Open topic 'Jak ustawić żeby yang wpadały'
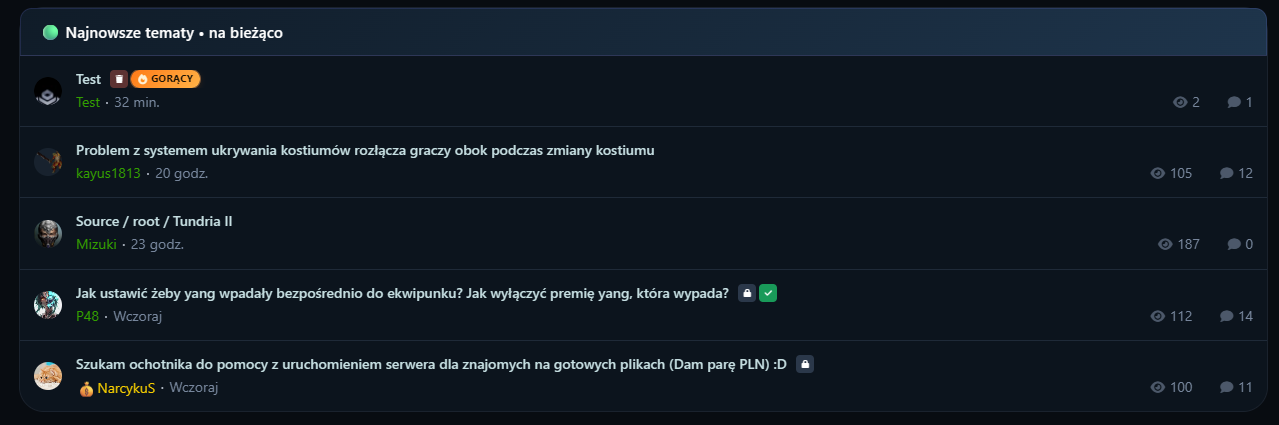Screen dimensions: 1279x425 (402, 293)
